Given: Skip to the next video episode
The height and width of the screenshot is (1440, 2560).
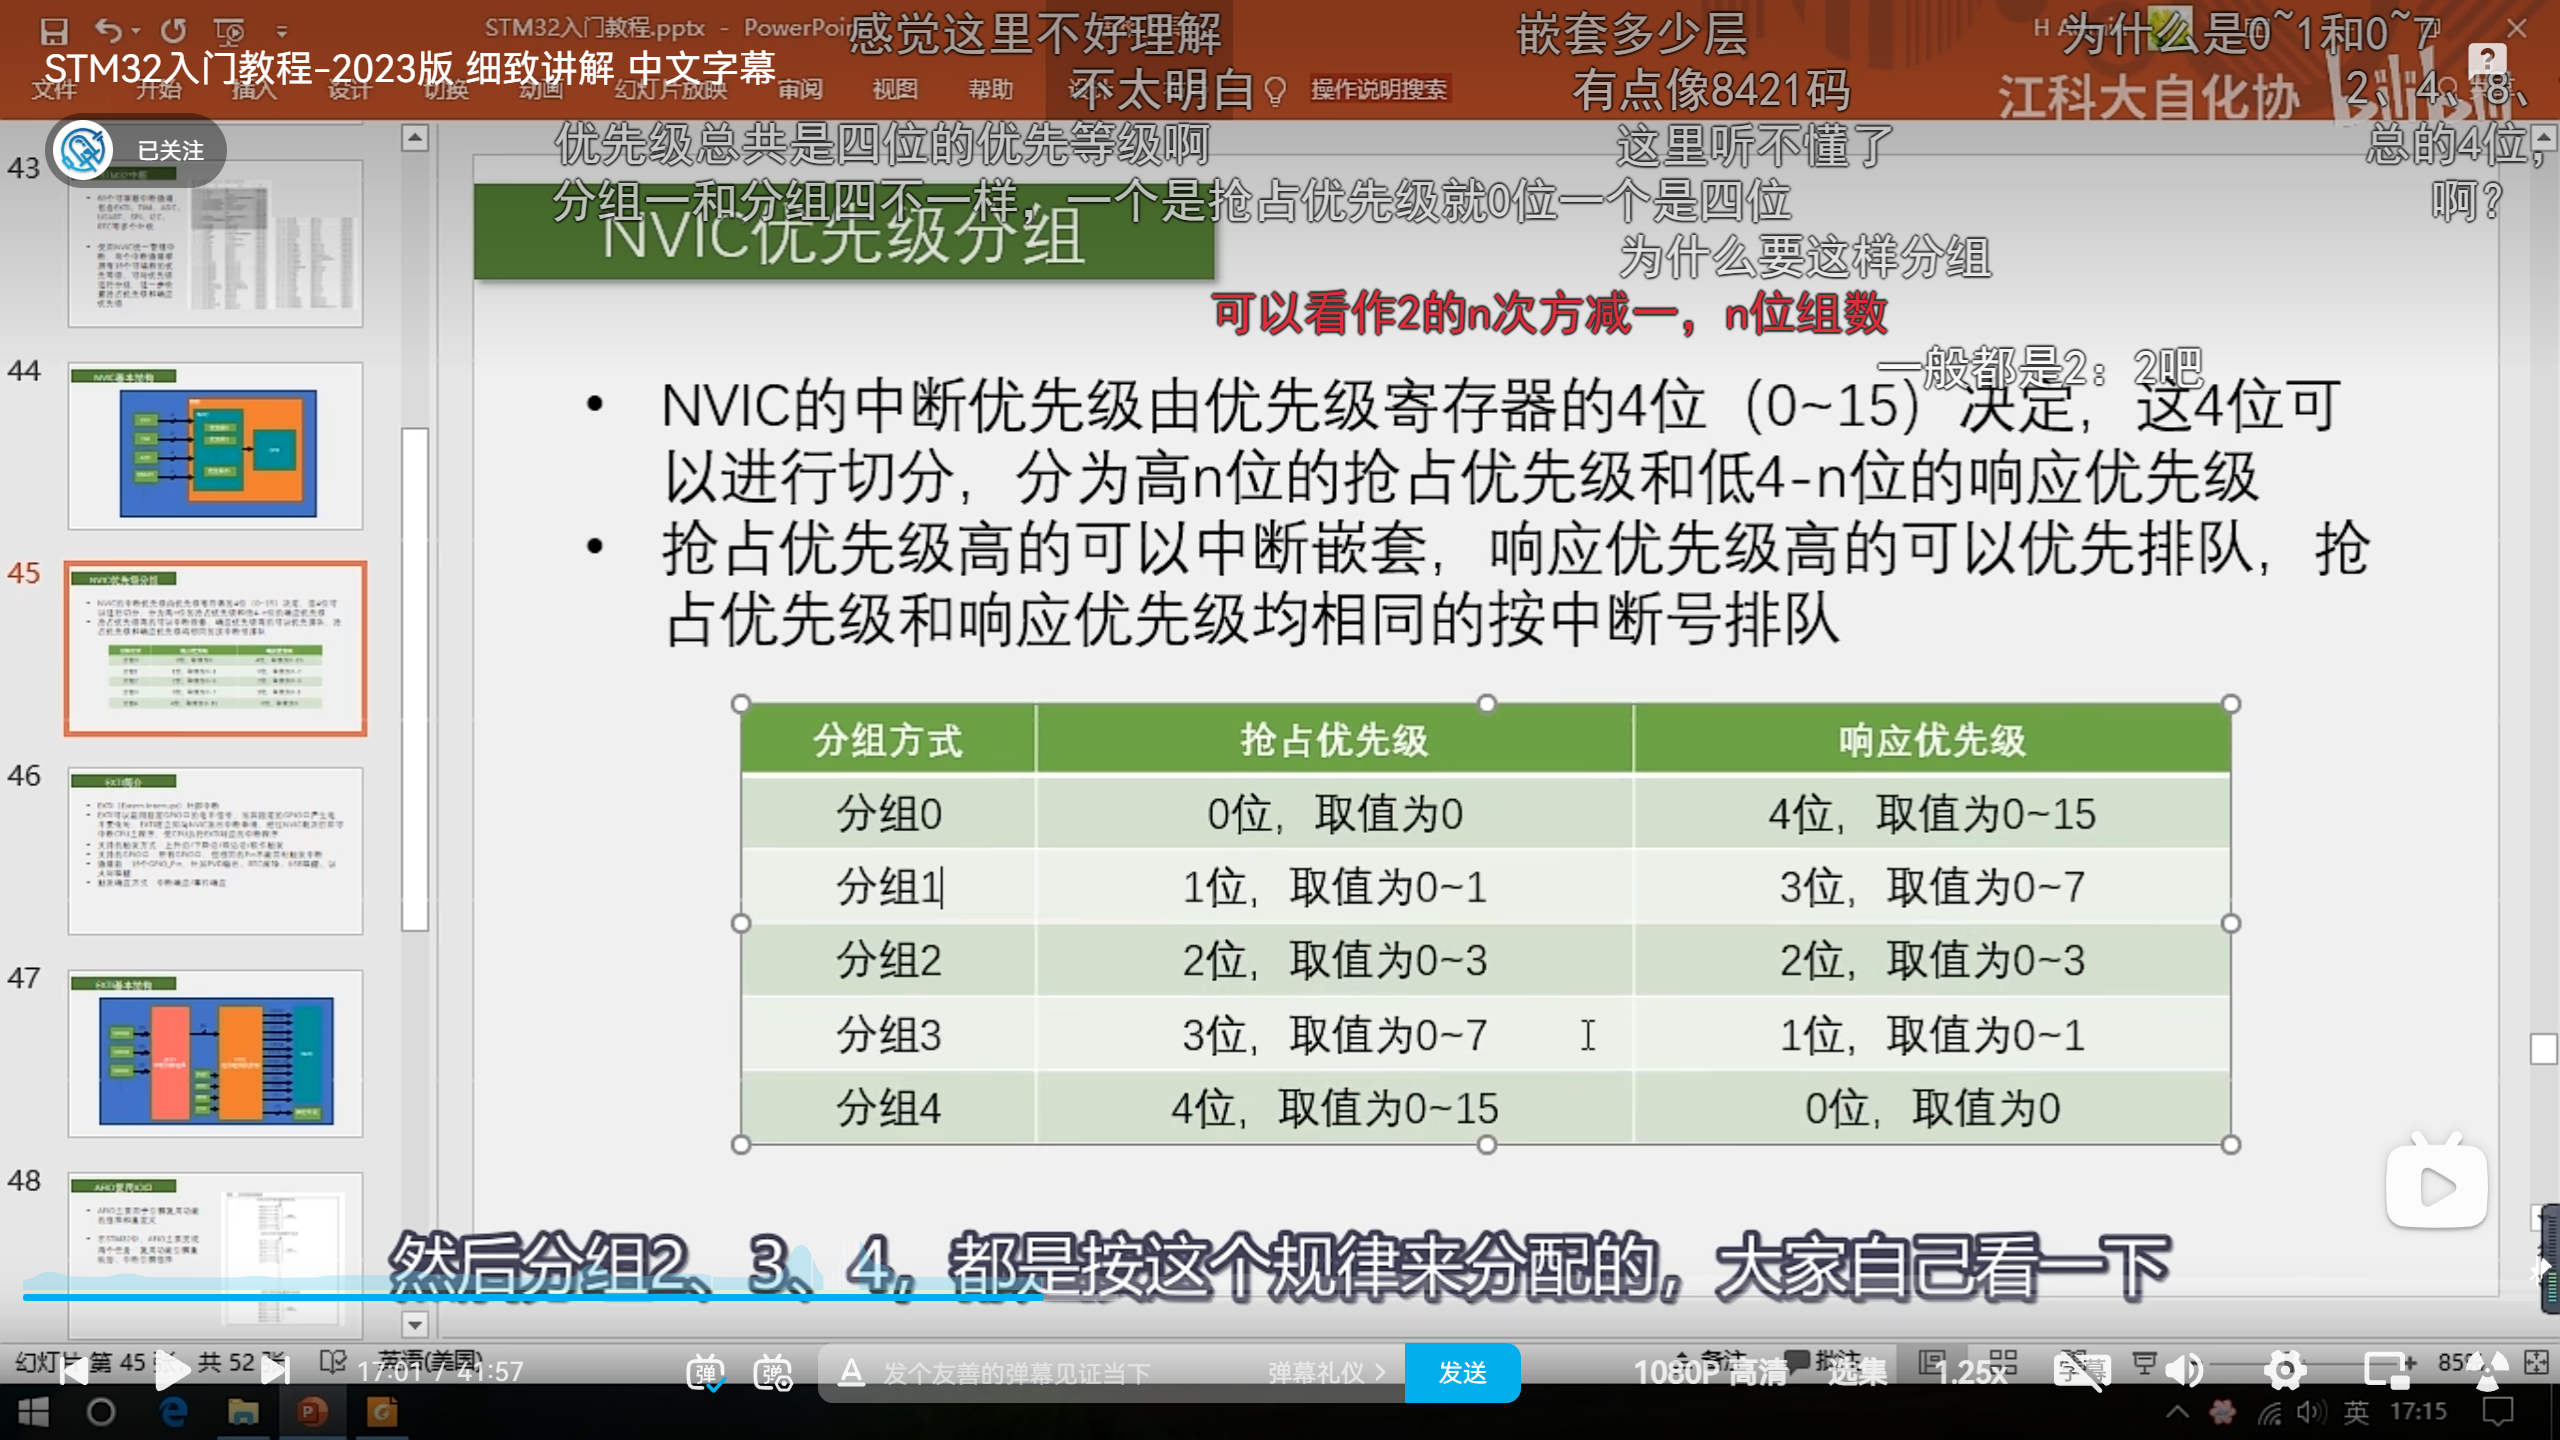Looking at the screenshot, I should (x=275, y=1371).
